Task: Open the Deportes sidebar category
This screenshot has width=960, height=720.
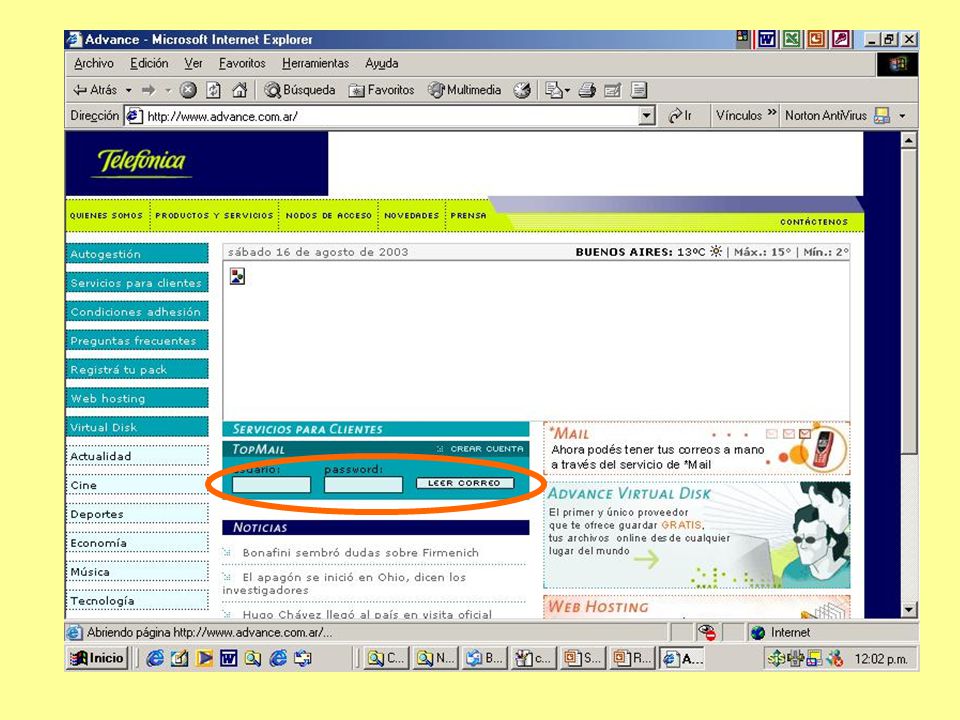Action: (137, 514)
